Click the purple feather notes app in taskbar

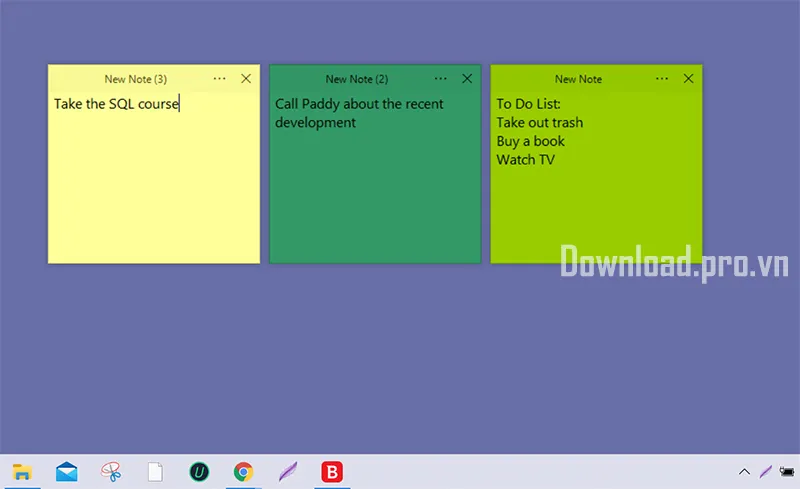[288, 472]
